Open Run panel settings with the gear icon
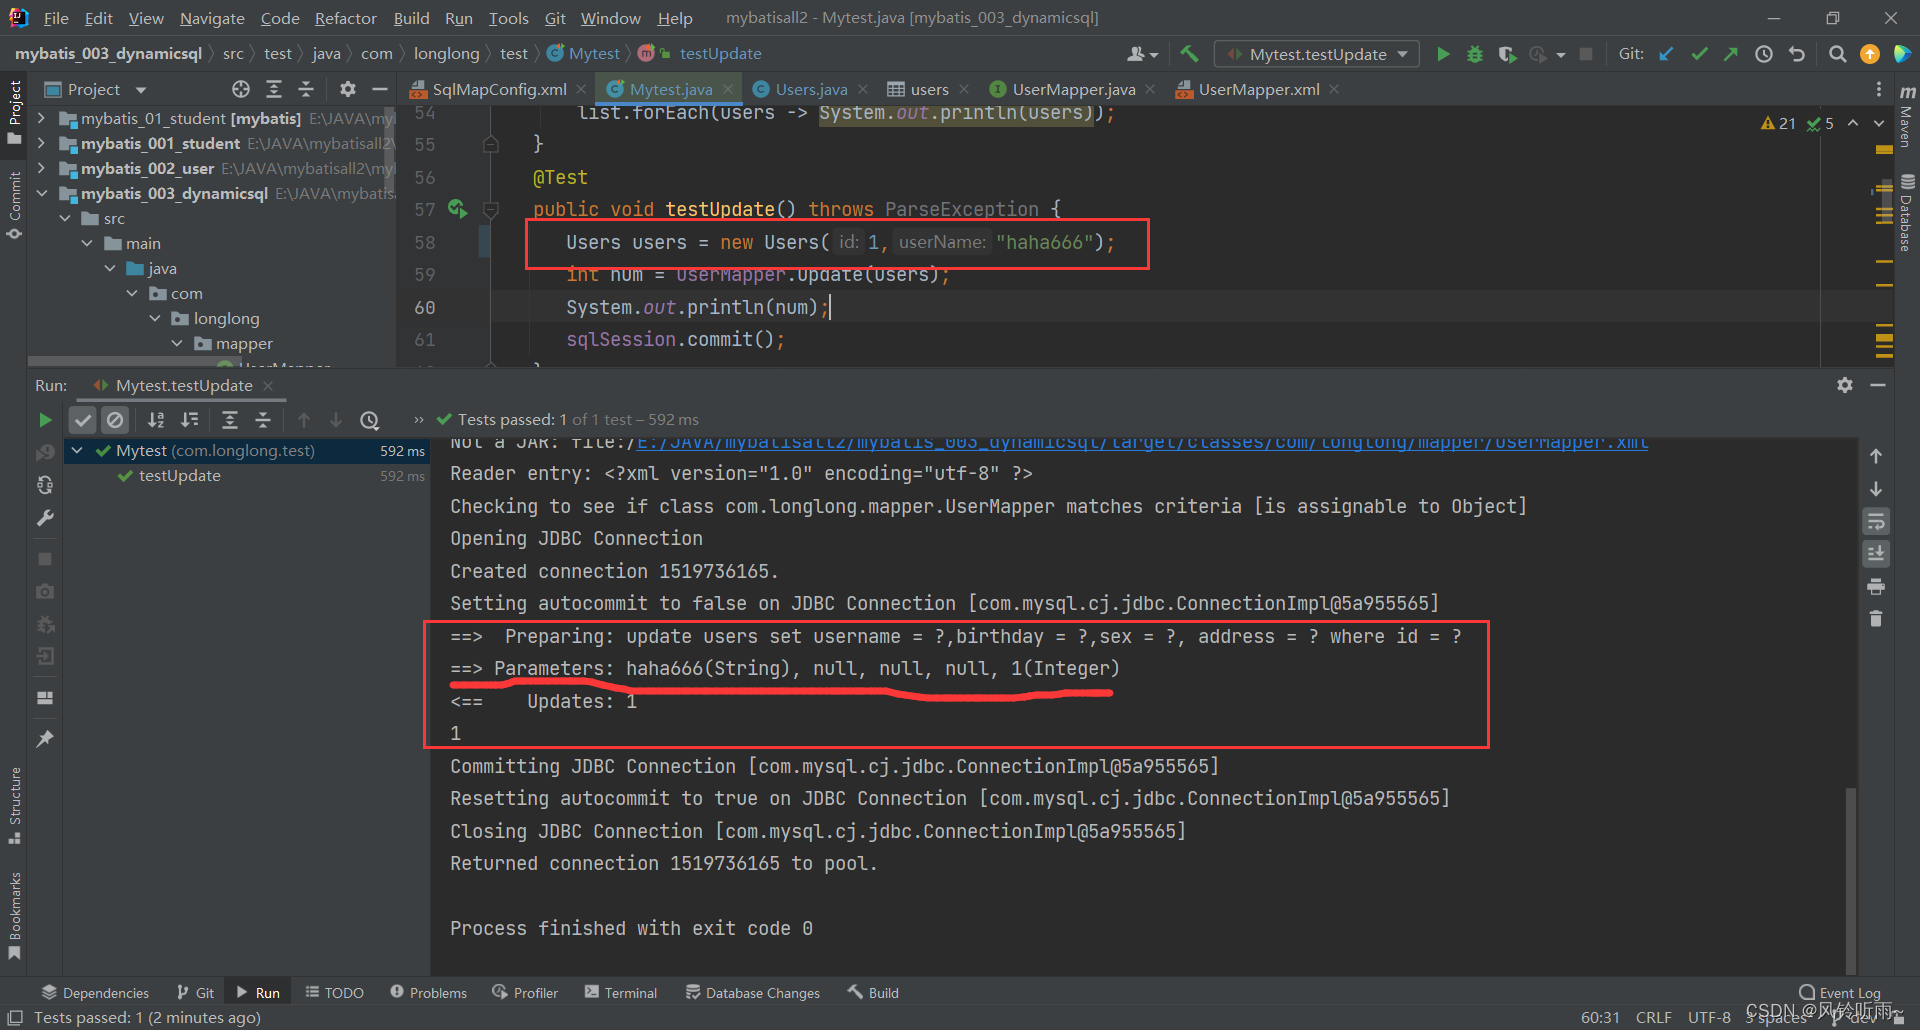This screenshot has width=1920, height=1030. coord(1845,385)
